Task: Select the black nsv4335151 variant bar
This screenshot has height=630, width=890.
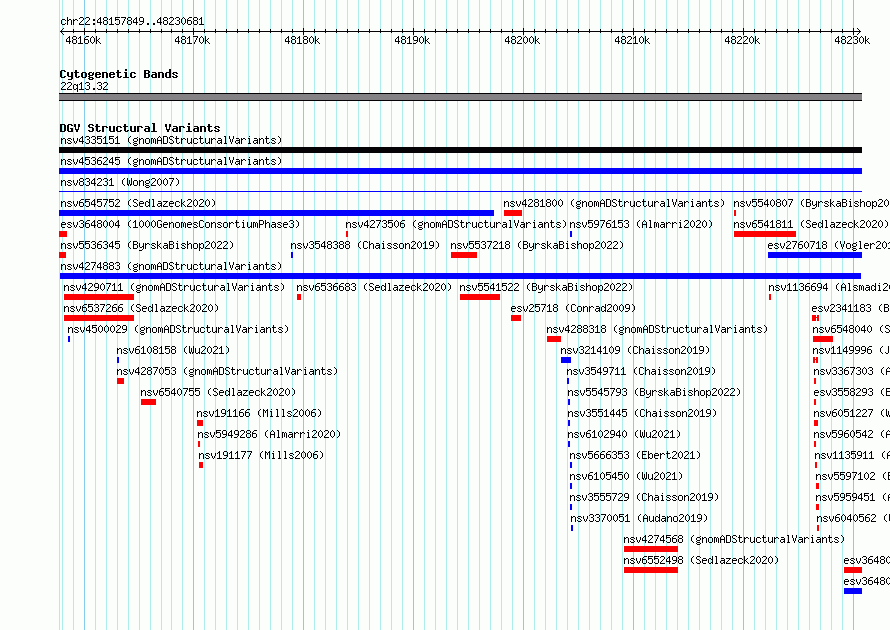Action: point(460,150)
